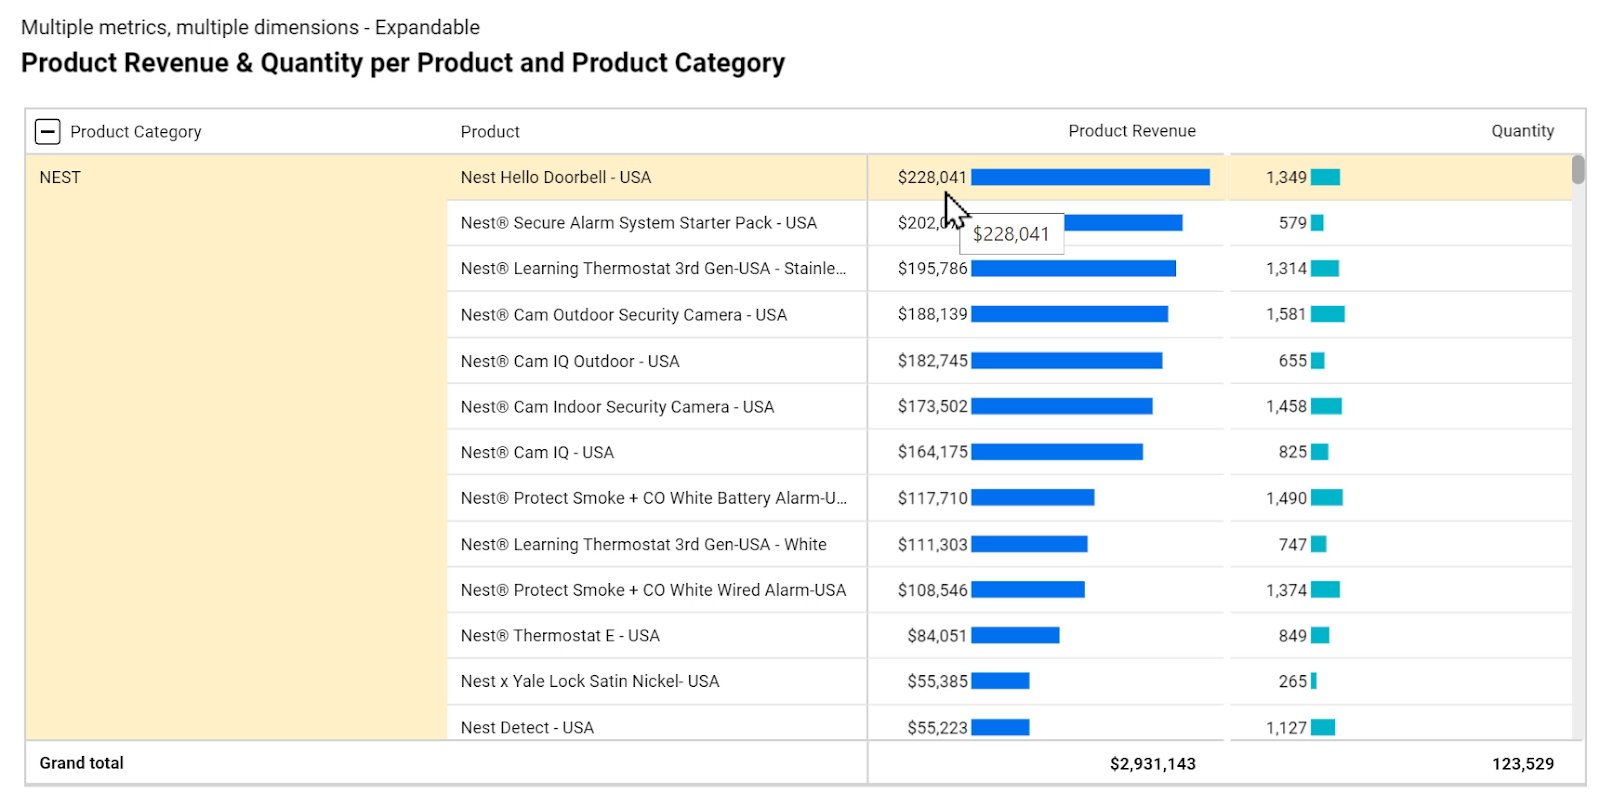Sort by the Product Revenue column header
The image size is (1600, 806).
click(1132, 131)
